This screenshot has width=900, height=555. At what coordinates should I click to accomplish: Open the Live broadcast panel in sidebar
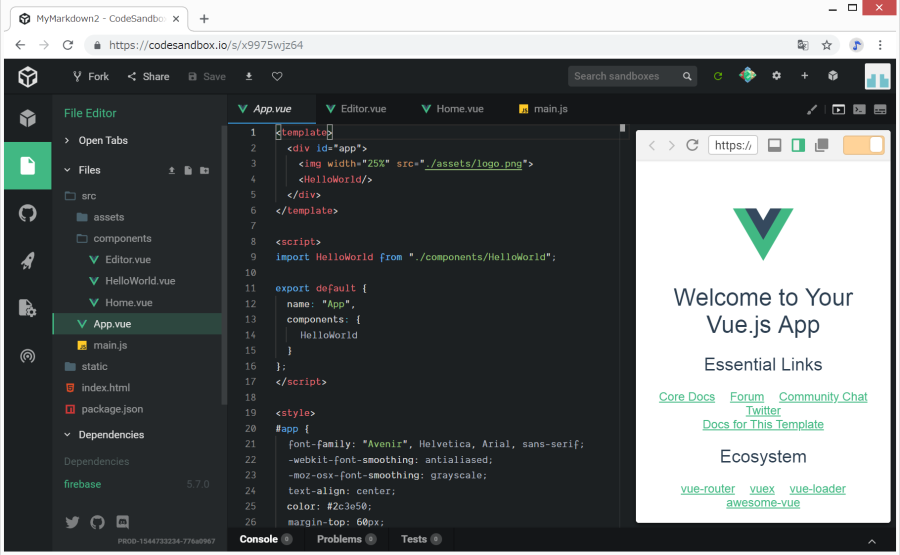28,356
